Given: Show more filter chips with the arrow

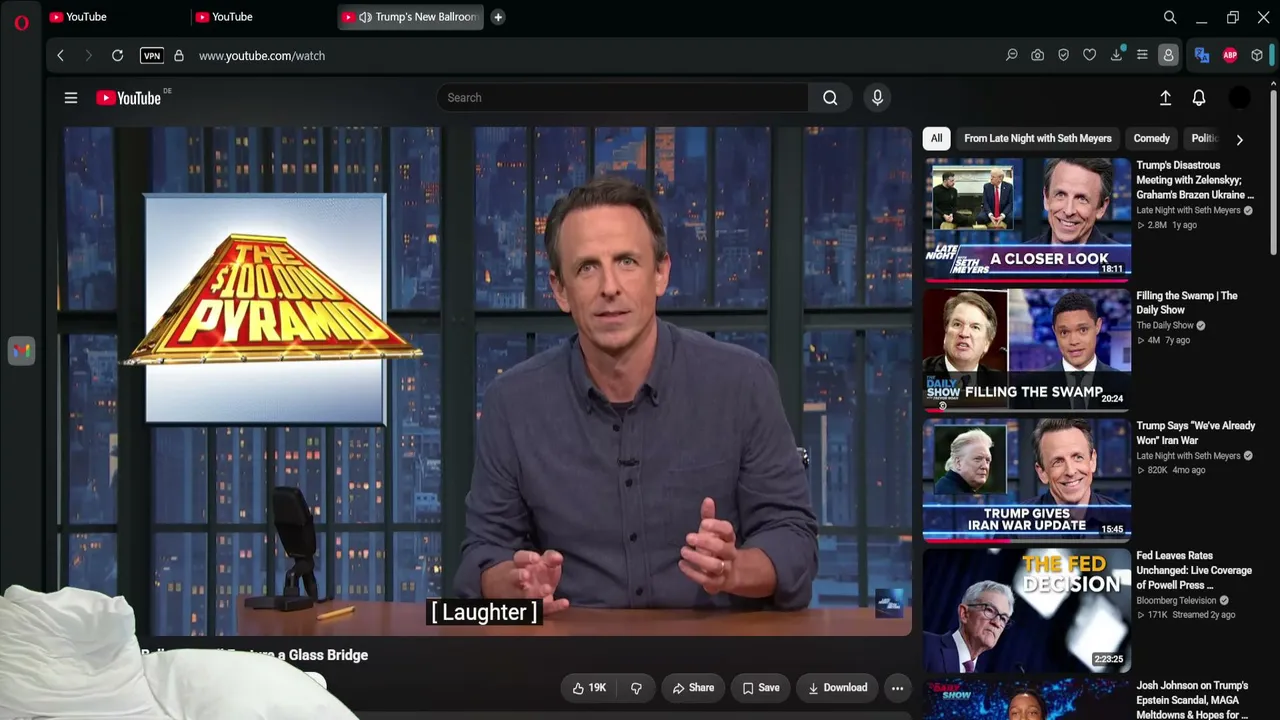Looking at the screenshot, I should [1239, 139].
